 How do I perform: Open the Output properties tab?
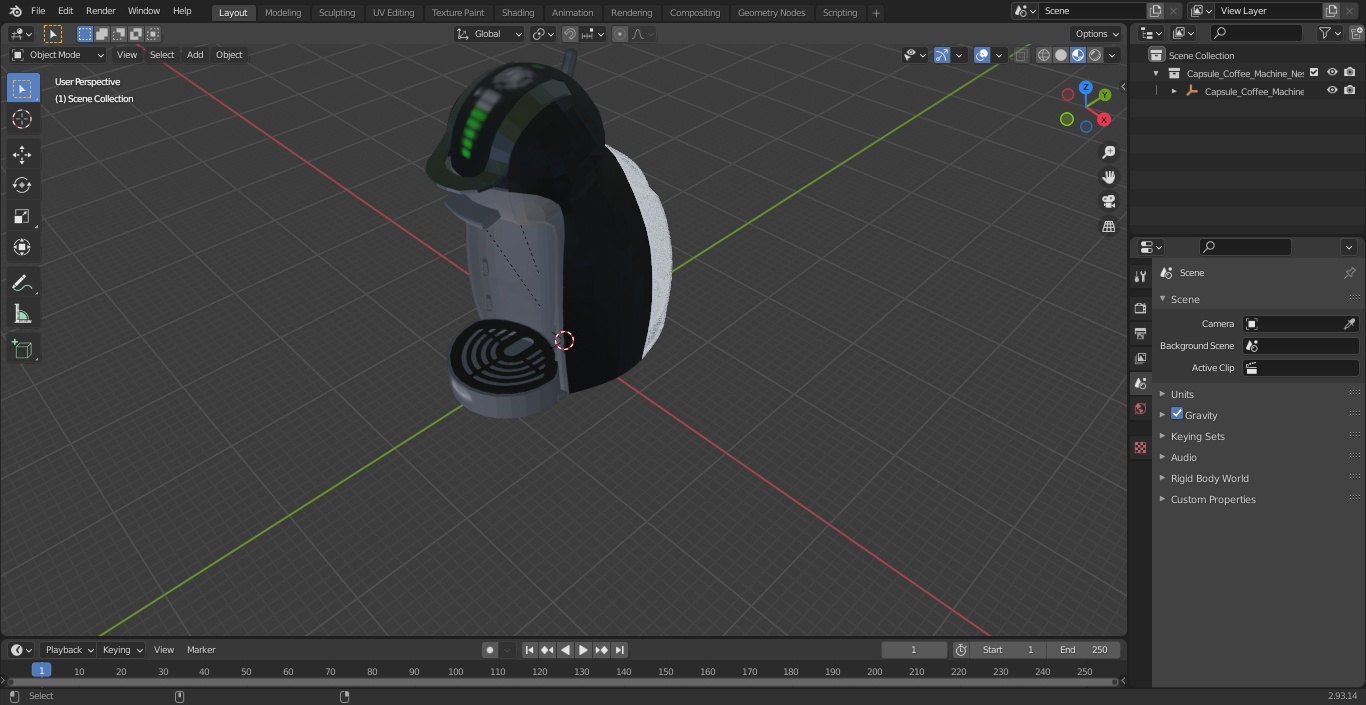(x=1140, y=333)
